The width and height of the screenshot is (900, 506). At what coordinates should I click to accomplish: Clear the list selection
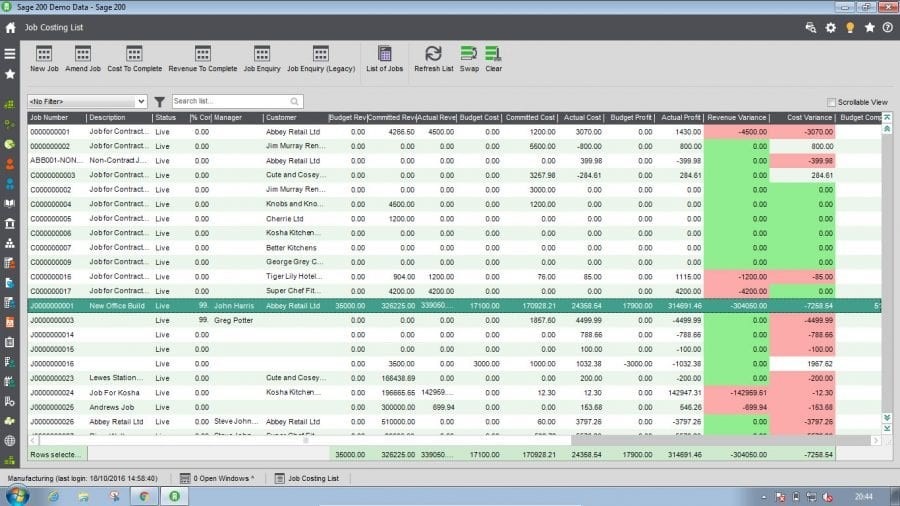[494, 59]
